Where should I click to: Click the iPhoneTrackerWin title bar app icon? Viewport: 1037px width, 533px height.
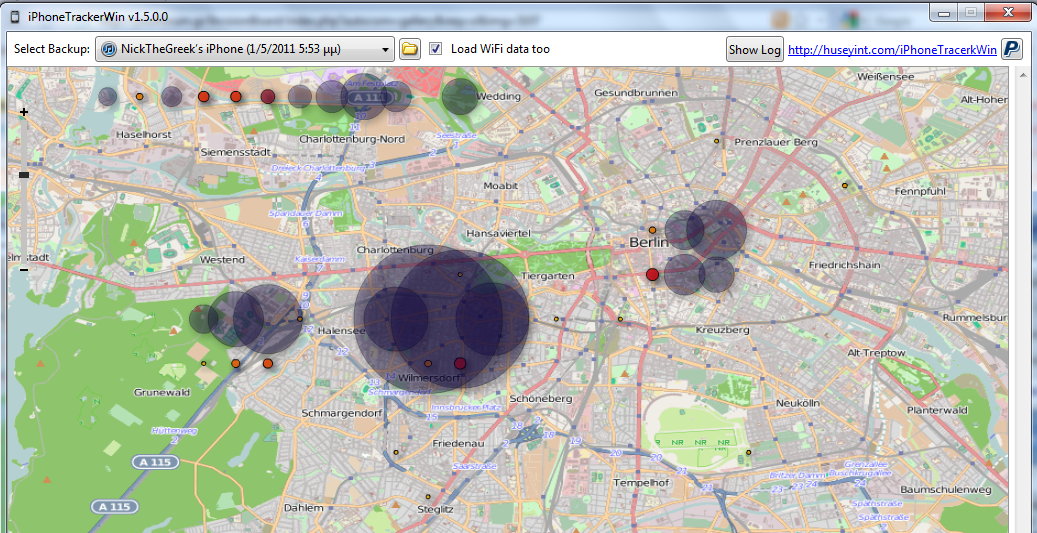pyautogui.click(x=14, y=15)
